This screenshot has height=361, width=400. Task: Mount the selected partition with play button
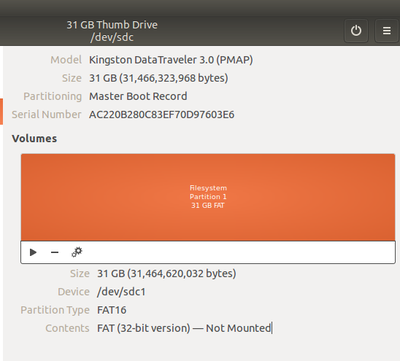coord(33,252)
